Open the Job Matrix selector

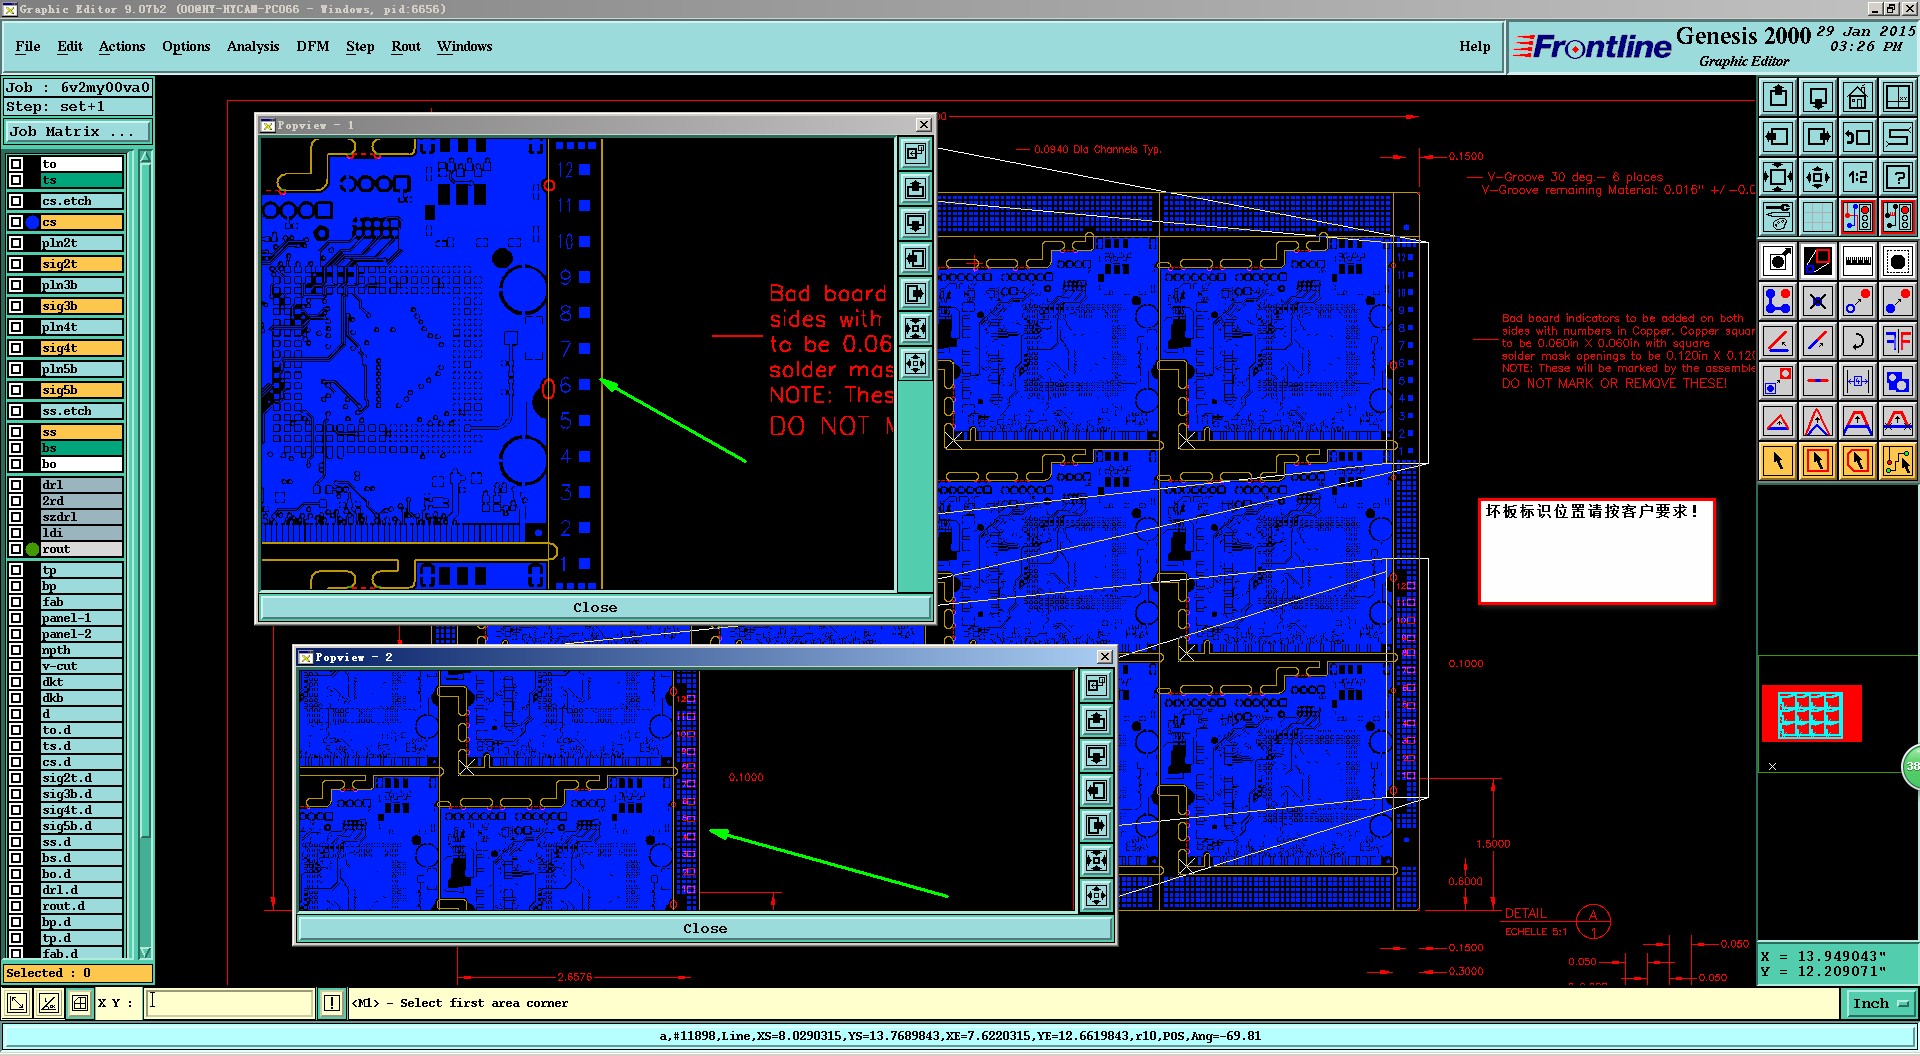point(78,131)
